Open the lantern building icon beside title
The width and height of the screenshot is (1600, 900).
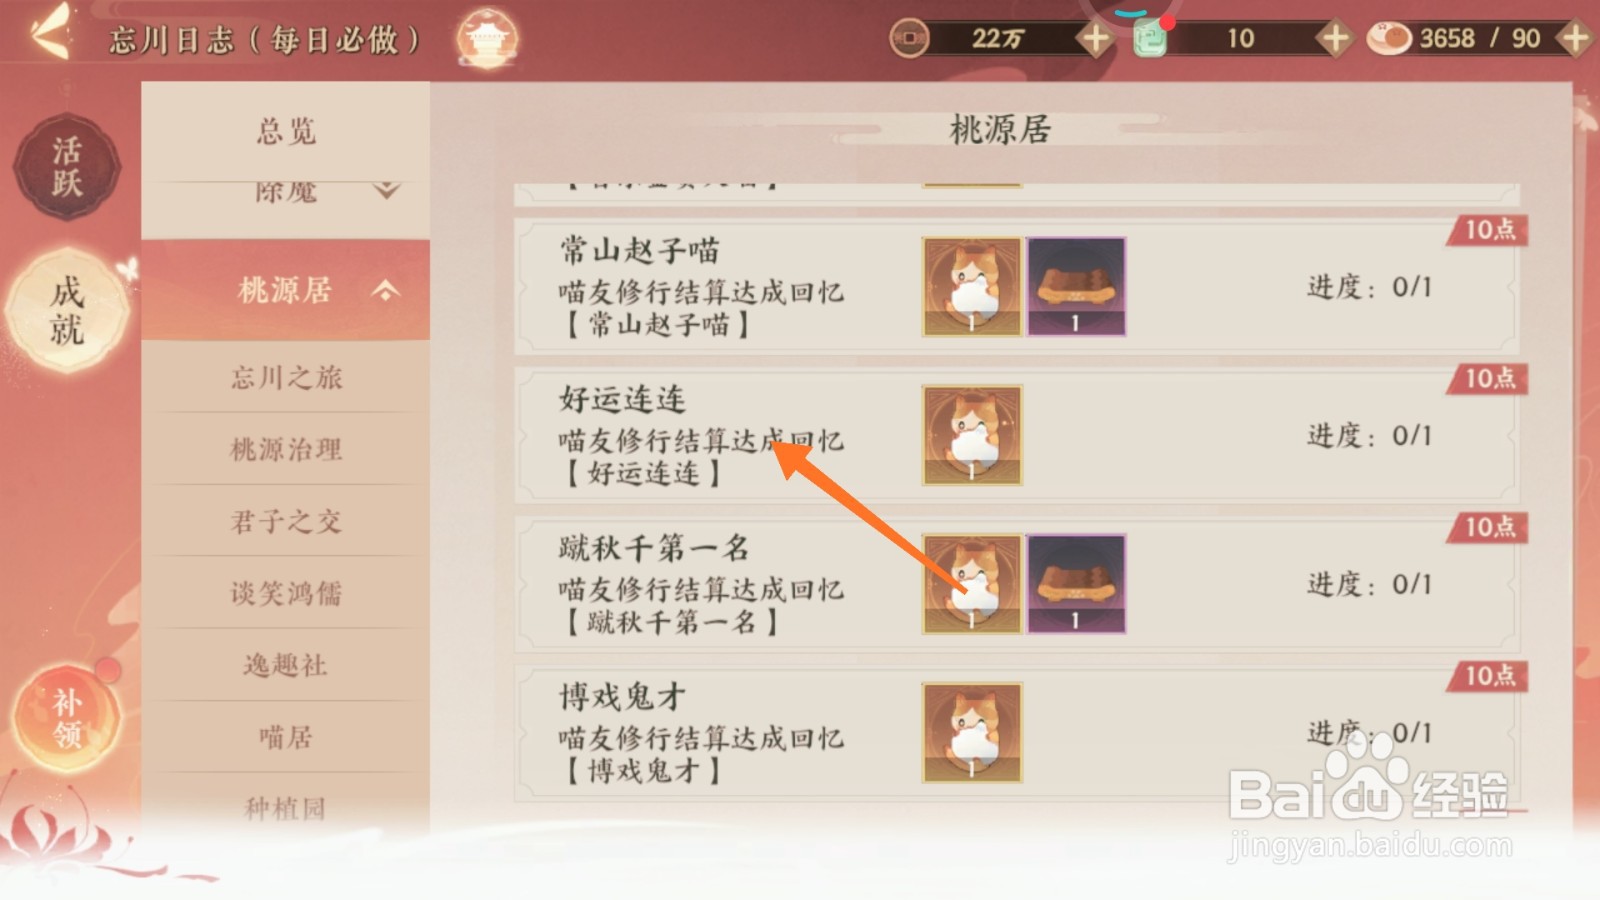click(x=487, y=39)
